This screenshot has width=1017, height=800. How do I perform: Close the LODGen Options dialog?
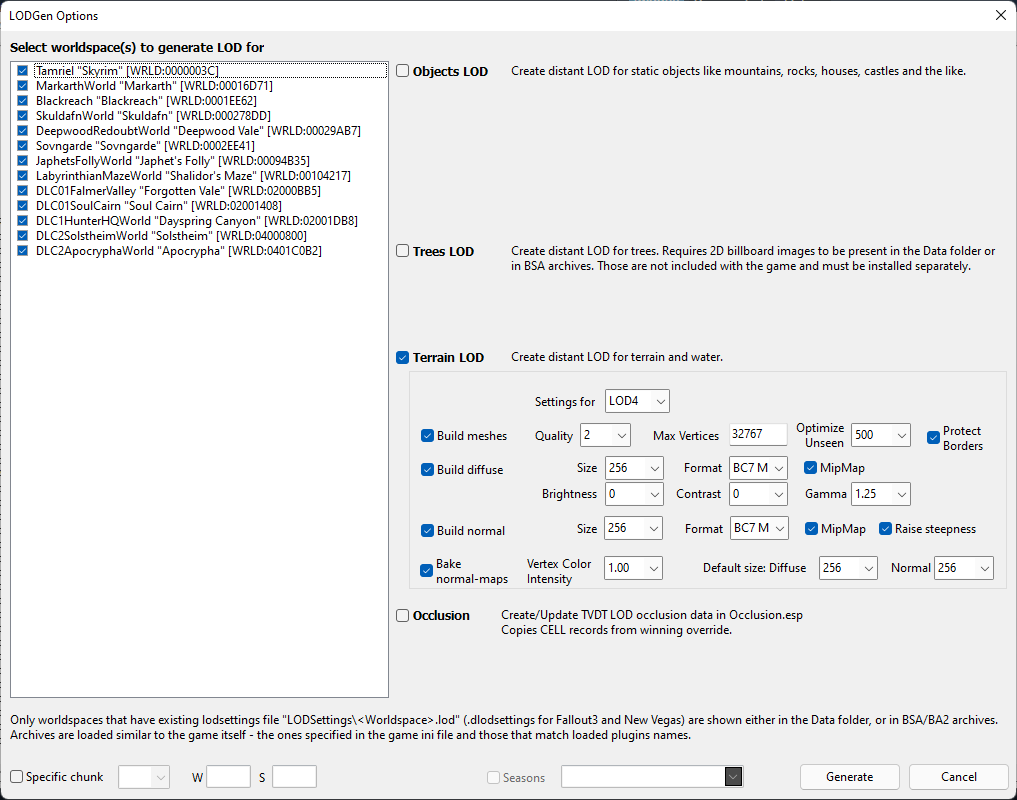point(1001,15)
